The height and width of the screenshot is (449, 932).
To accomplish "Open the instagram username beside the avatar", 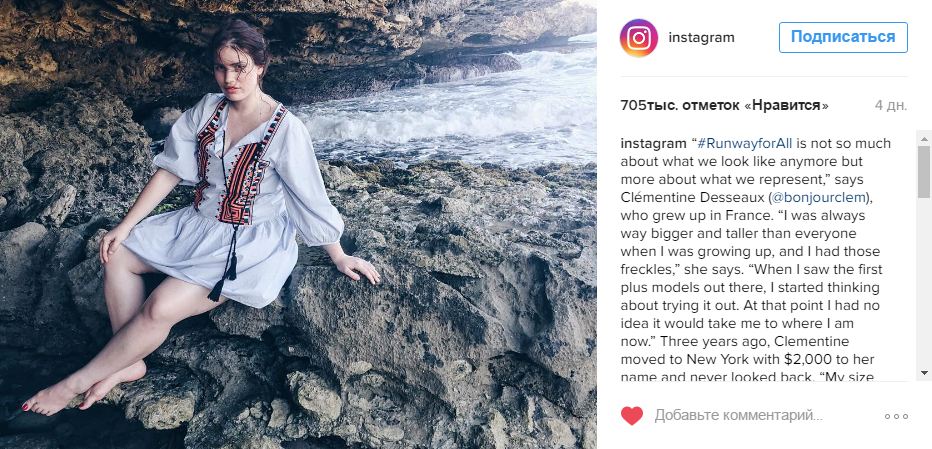I will [702, 38].
